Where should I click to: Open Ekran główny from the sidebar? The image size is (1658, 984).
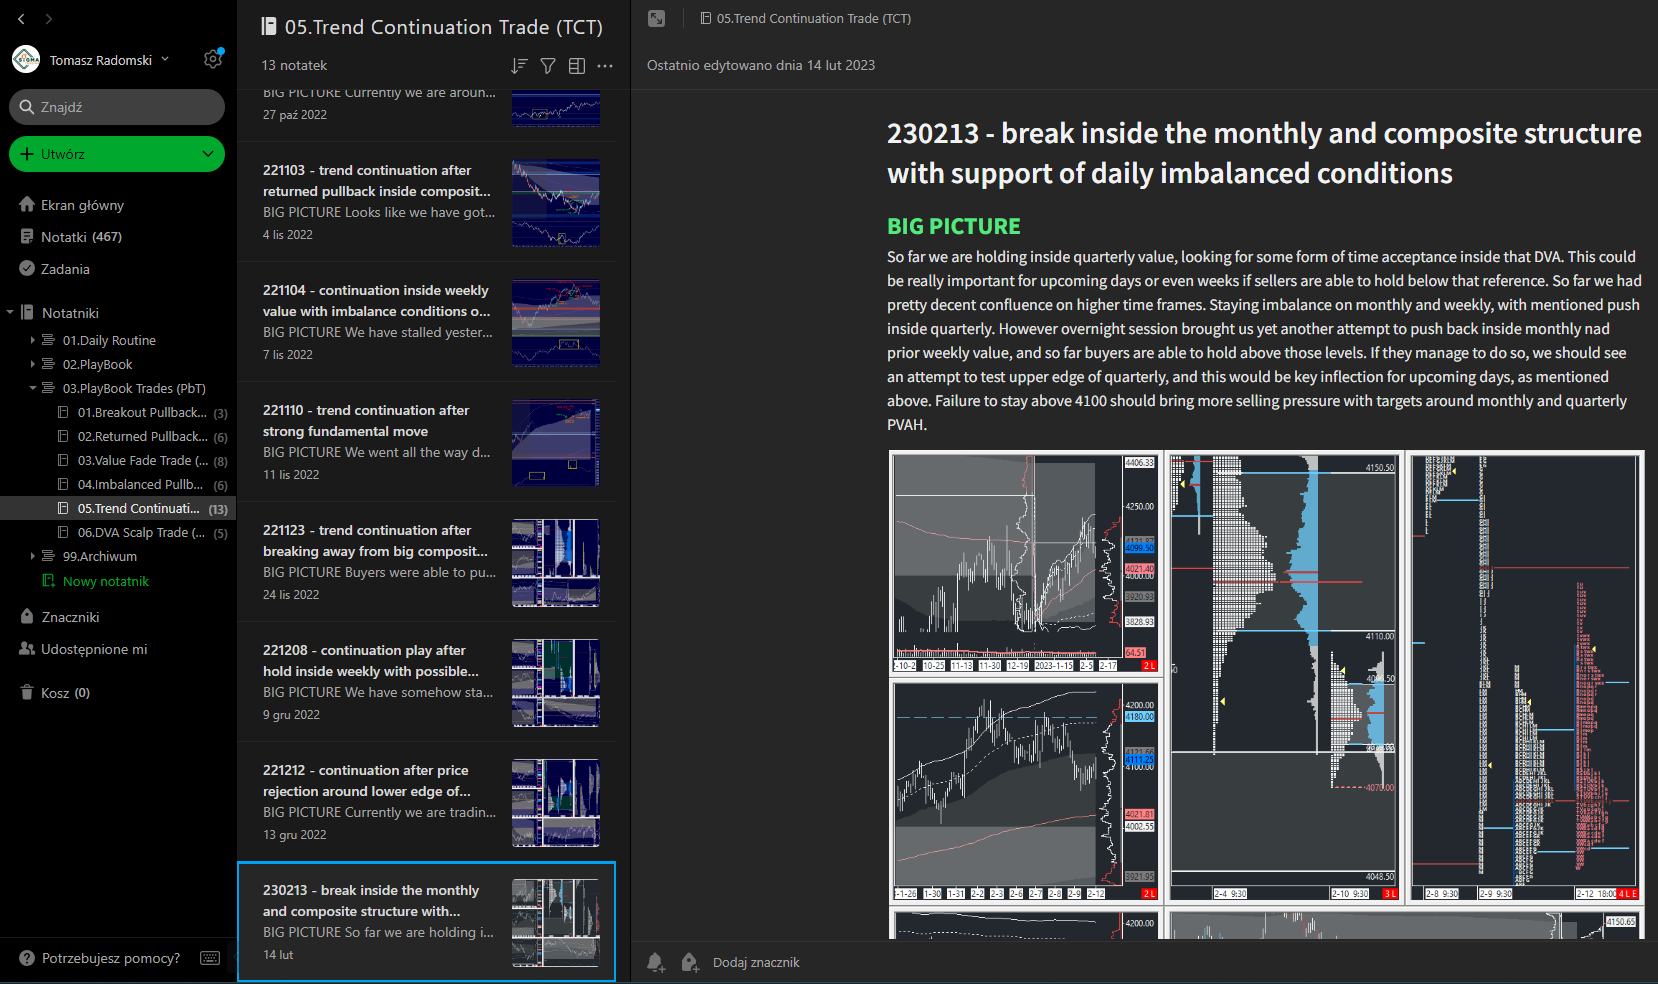click(x=82, y=205)
